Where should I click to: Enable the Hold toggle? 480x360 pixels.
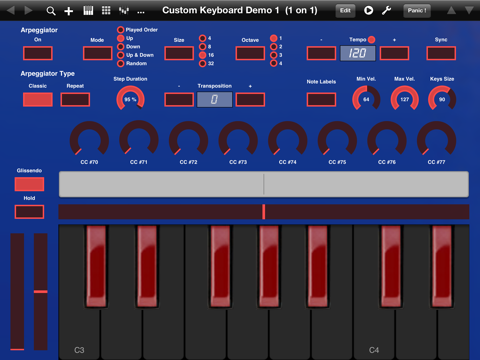click(29, 212)
